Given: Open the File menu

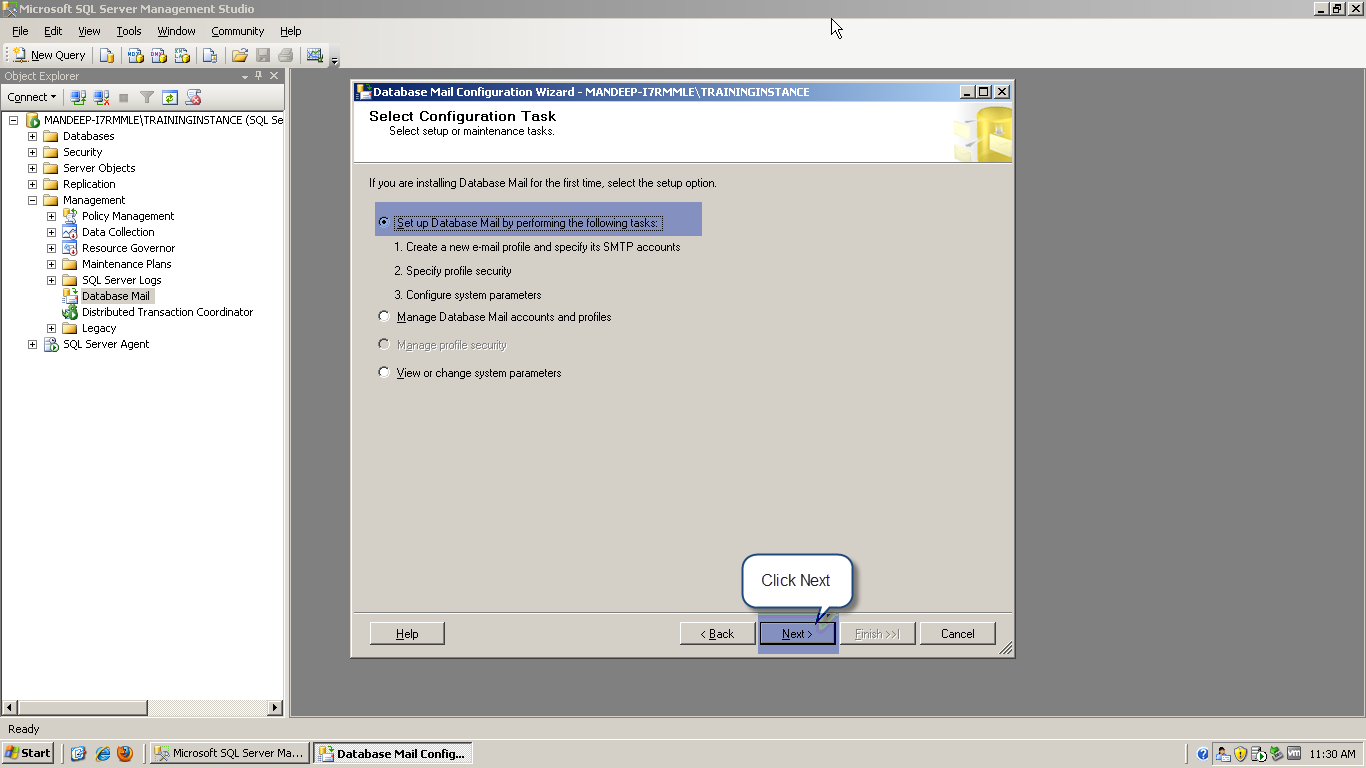Looking at the screenshot, I should 20,31.
